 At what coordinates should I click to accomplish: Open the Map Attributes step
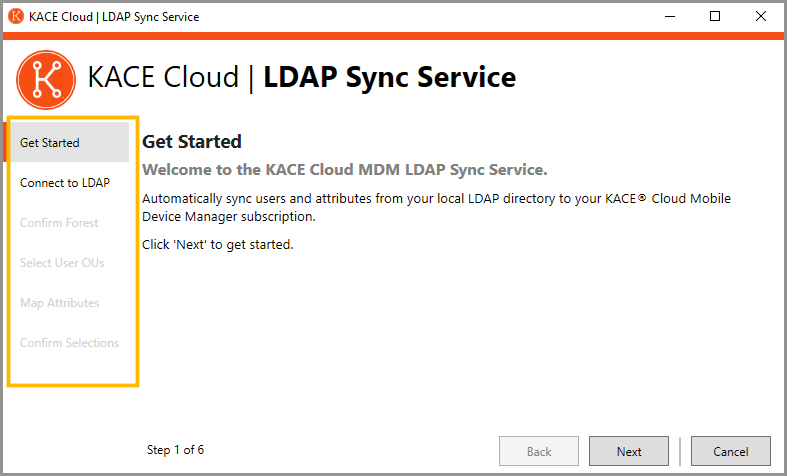[x=60, y=303]
